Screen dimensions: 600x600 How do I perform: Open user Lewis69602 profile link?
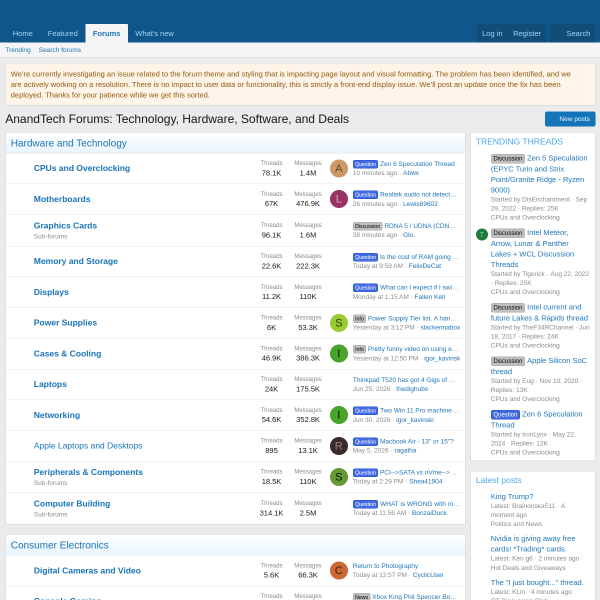tap(420, 204)
